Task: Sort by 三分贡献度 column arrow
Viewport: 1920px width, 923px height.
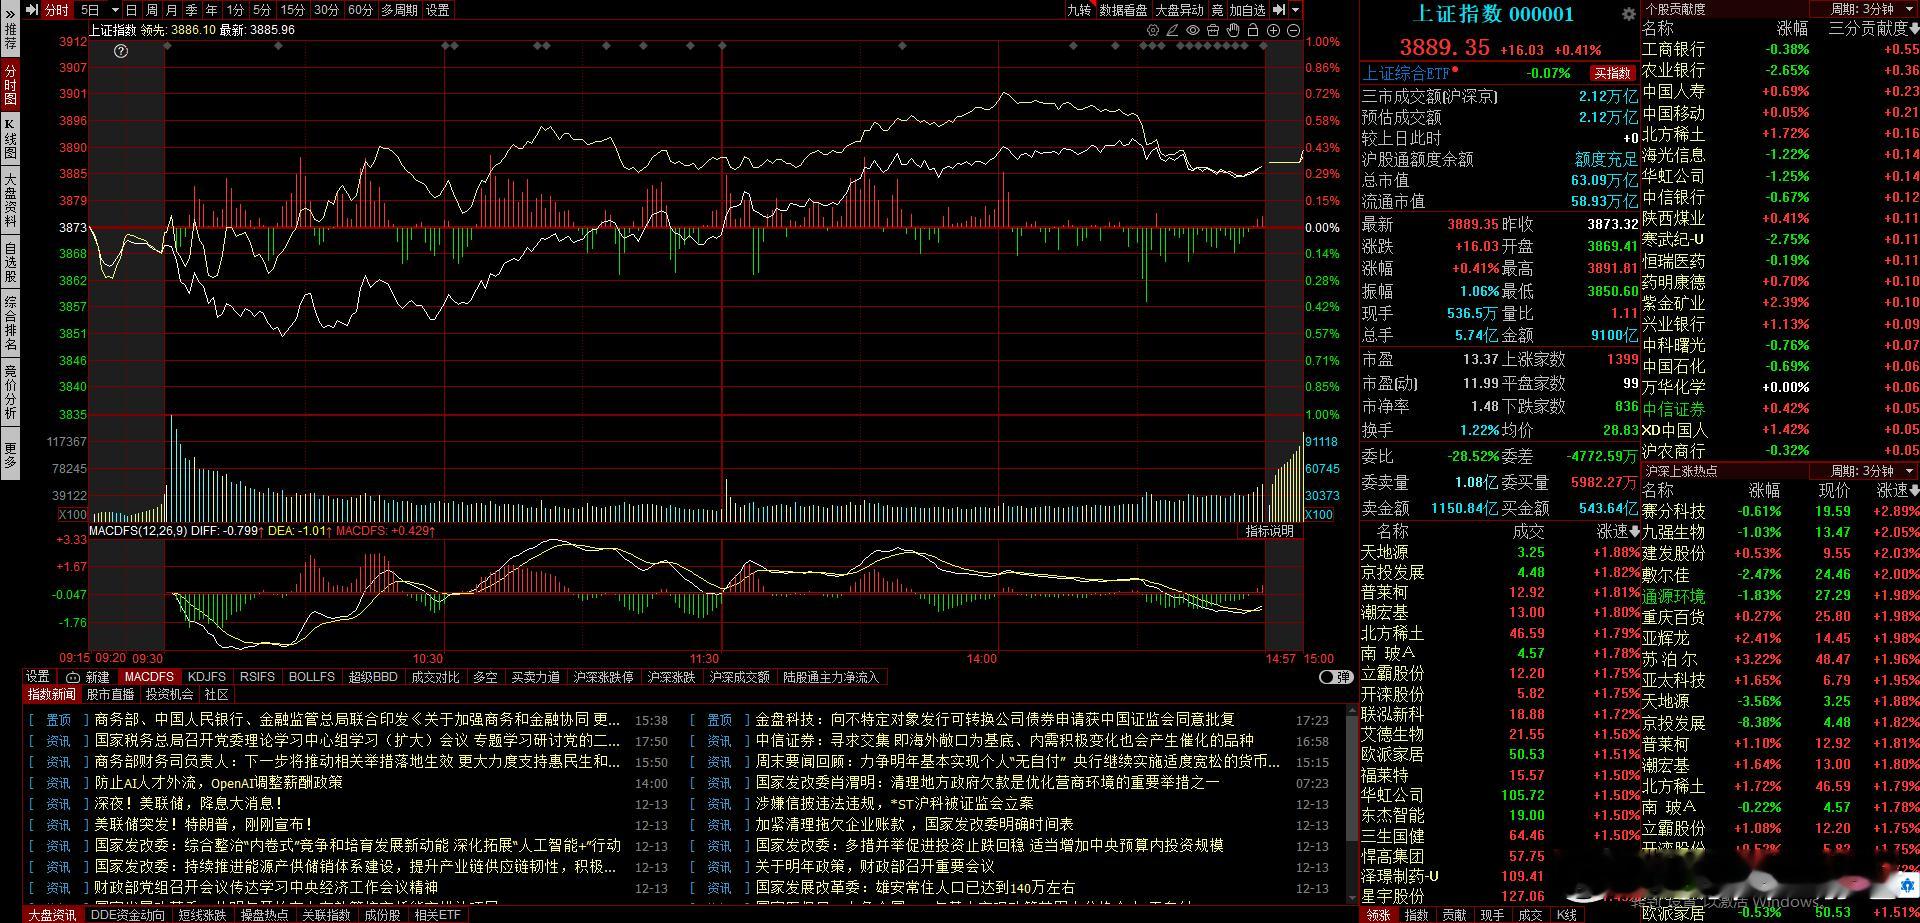Action: (1914, 28)
